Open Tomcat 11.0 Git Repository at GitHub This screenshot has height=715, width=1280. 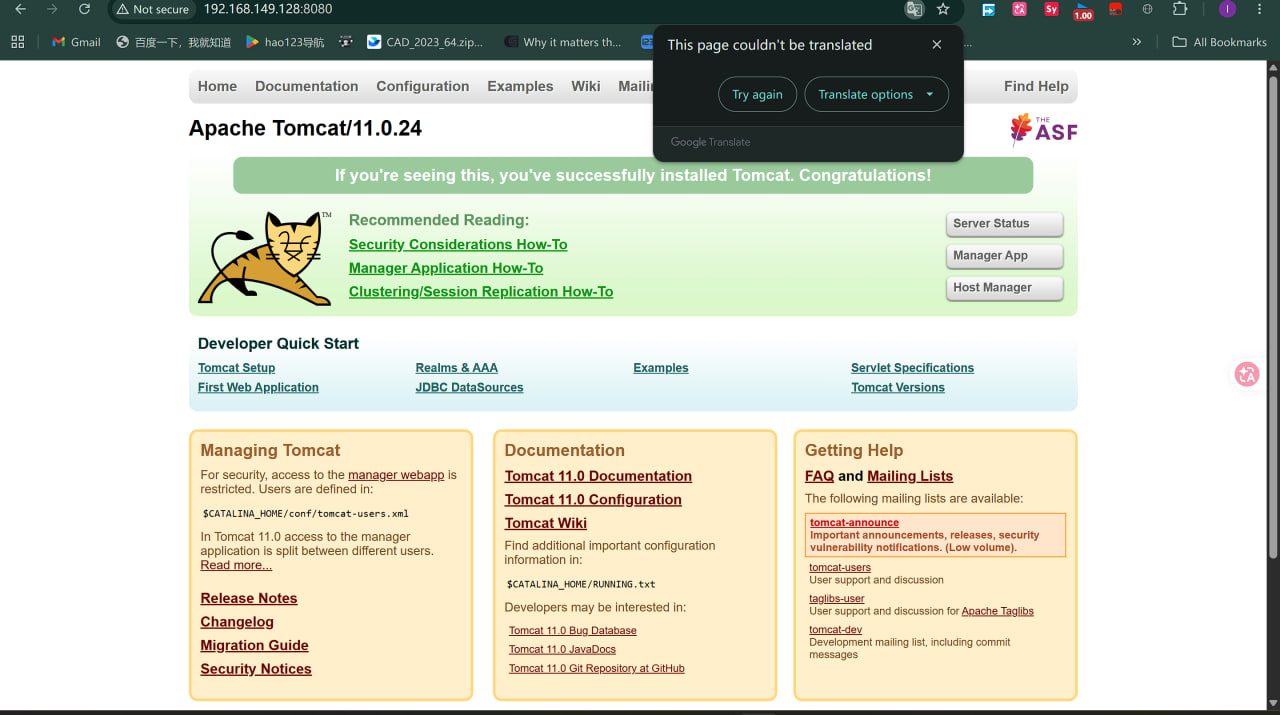597,668
